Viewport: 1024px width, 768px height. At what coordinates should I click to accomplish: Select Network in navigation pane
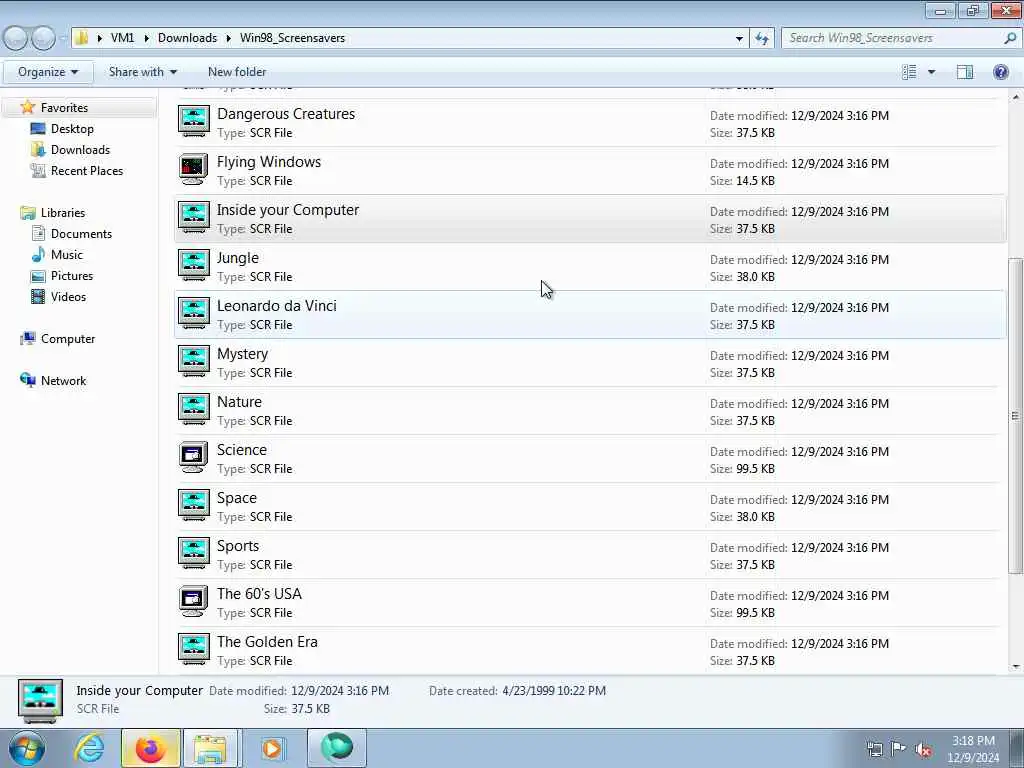click(63, 381)
